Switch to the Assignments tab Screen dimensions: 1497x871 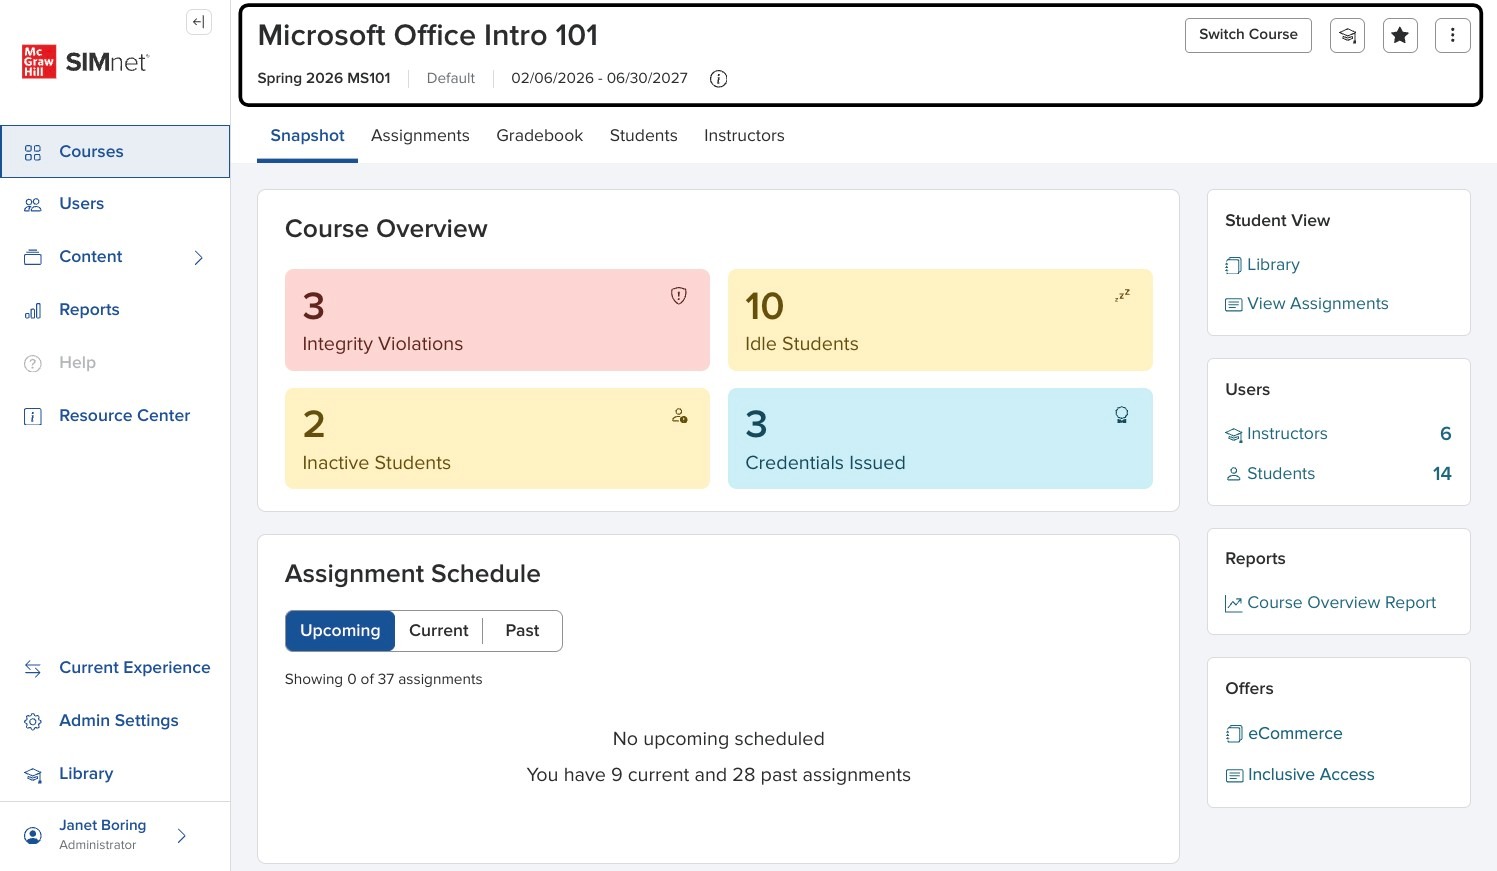pyautogui.click(x=420, y=136)
